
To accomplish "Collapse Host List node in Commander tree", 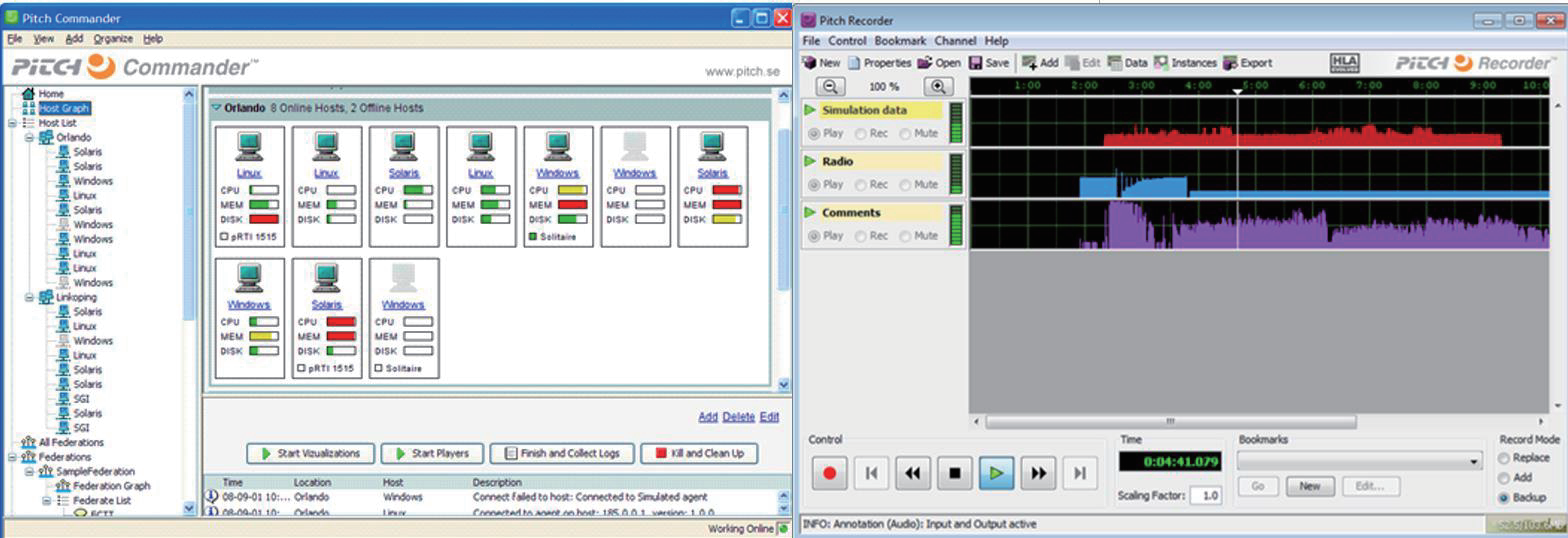I will [12, 122].
